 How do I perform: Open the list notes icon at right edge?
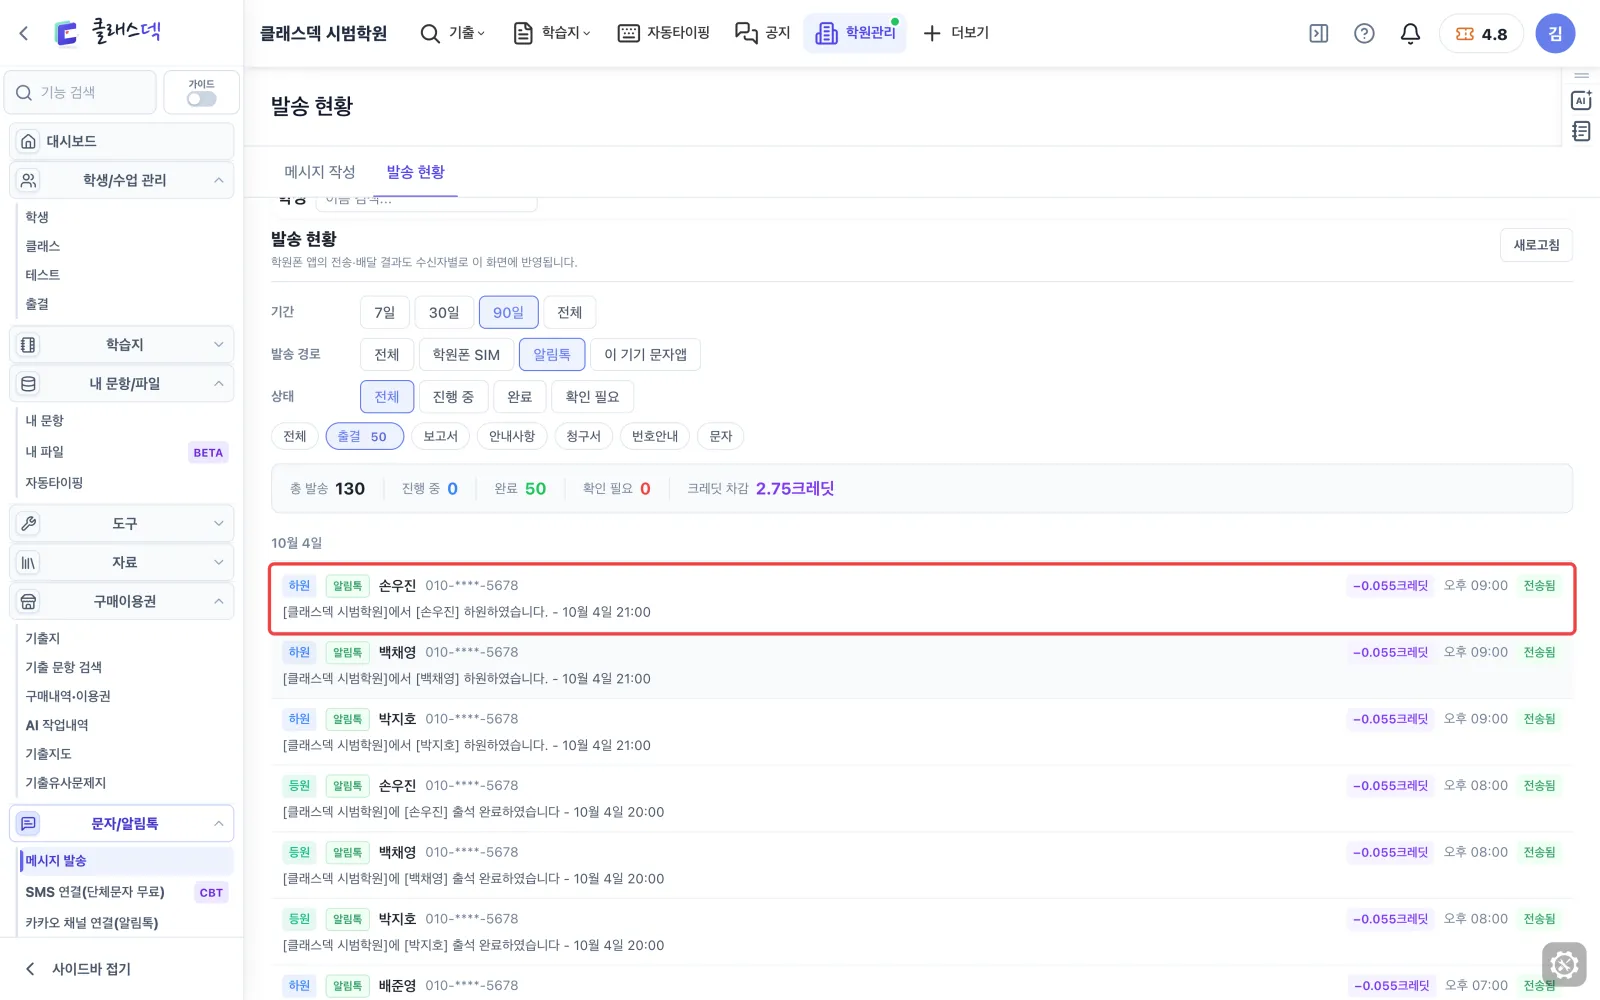[x=1581, y=131]
